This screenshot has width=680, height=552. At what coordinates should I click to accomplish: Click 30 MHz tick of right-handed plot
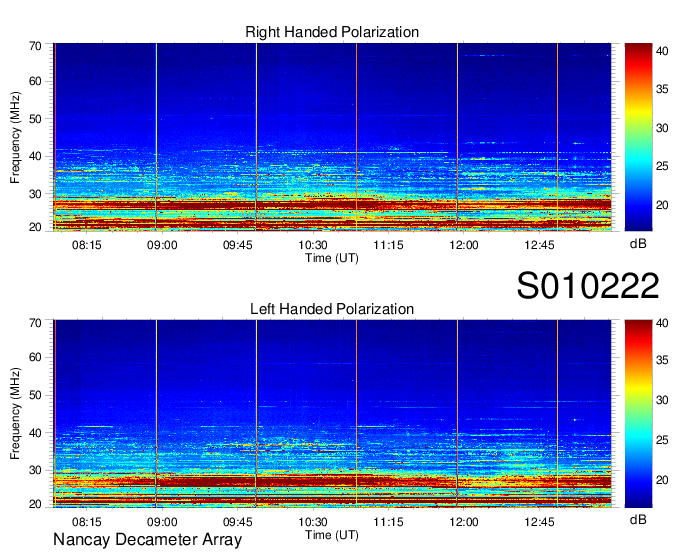(35, 194)
